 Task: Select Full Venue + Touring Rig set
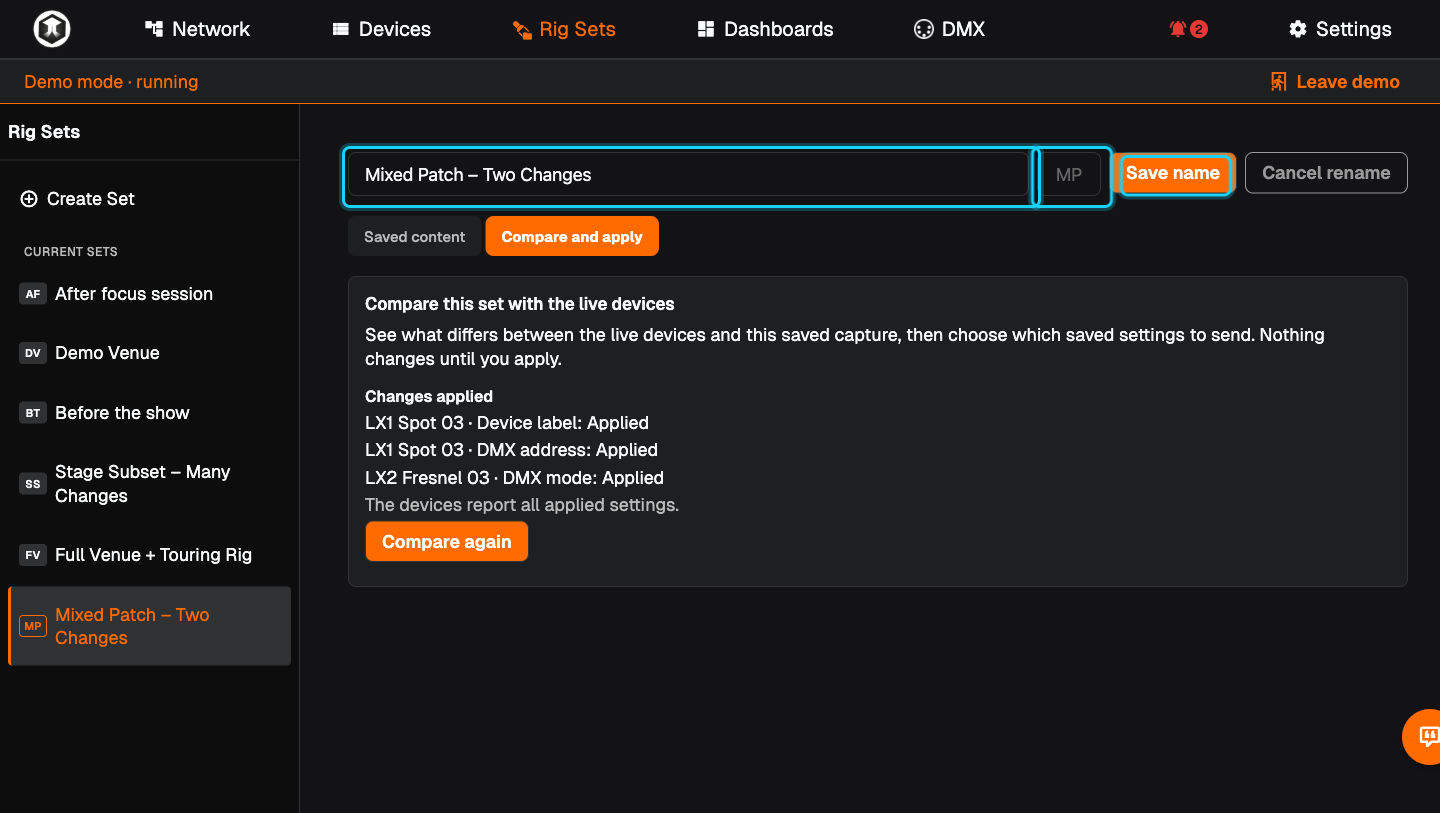coord(149,555)
